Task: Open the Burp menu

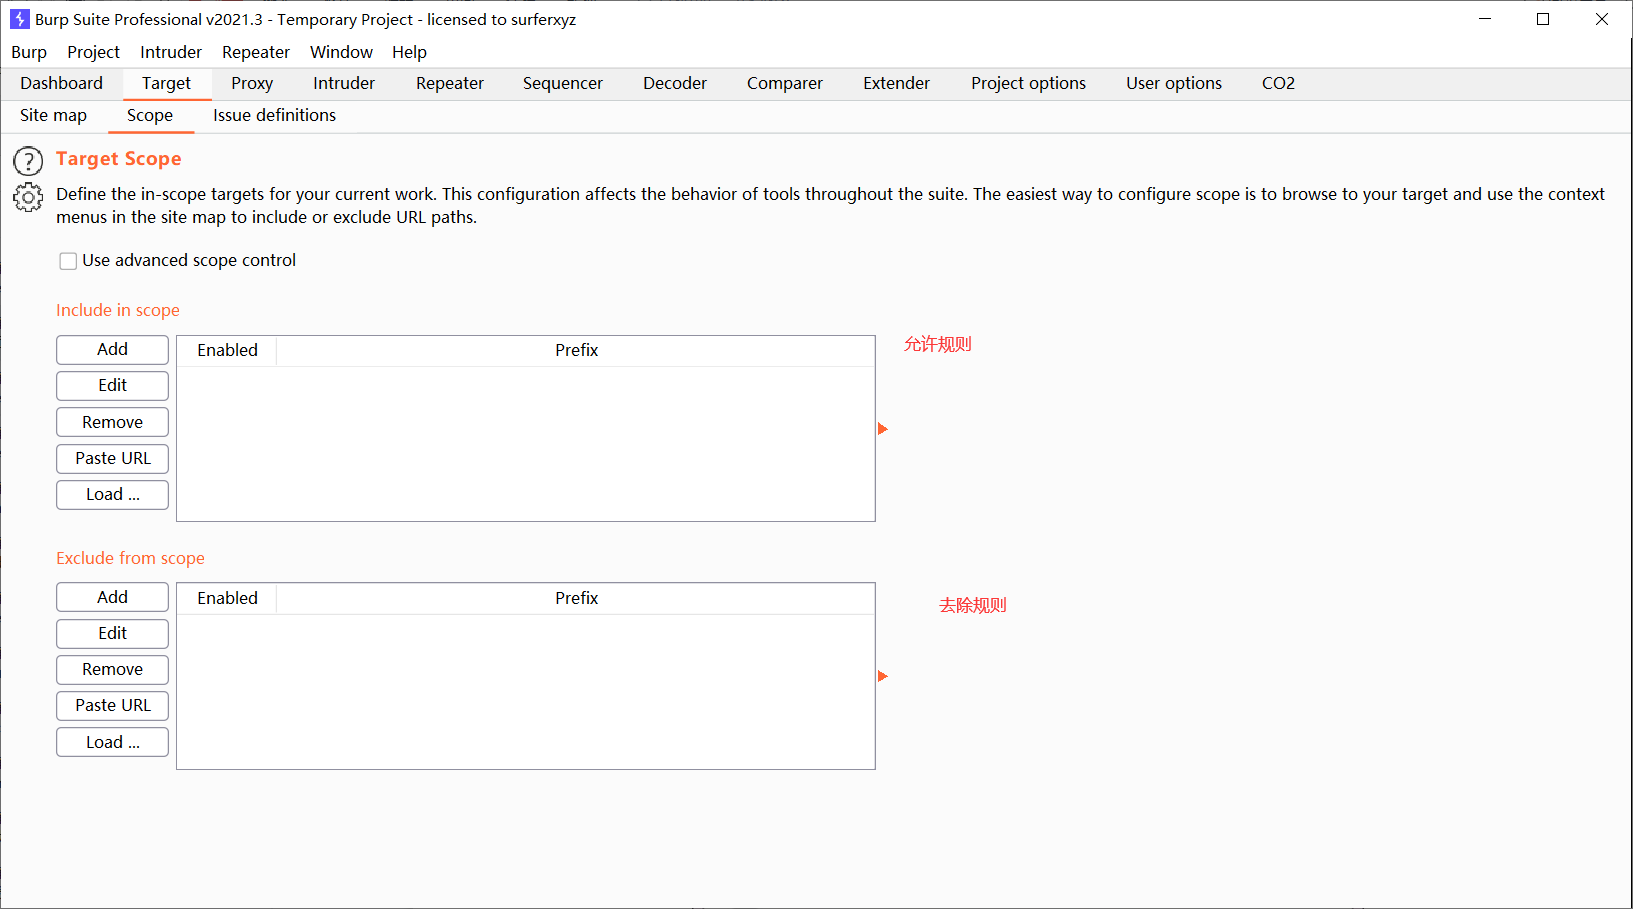Action: pyautogui.click(x=29, y=52)
